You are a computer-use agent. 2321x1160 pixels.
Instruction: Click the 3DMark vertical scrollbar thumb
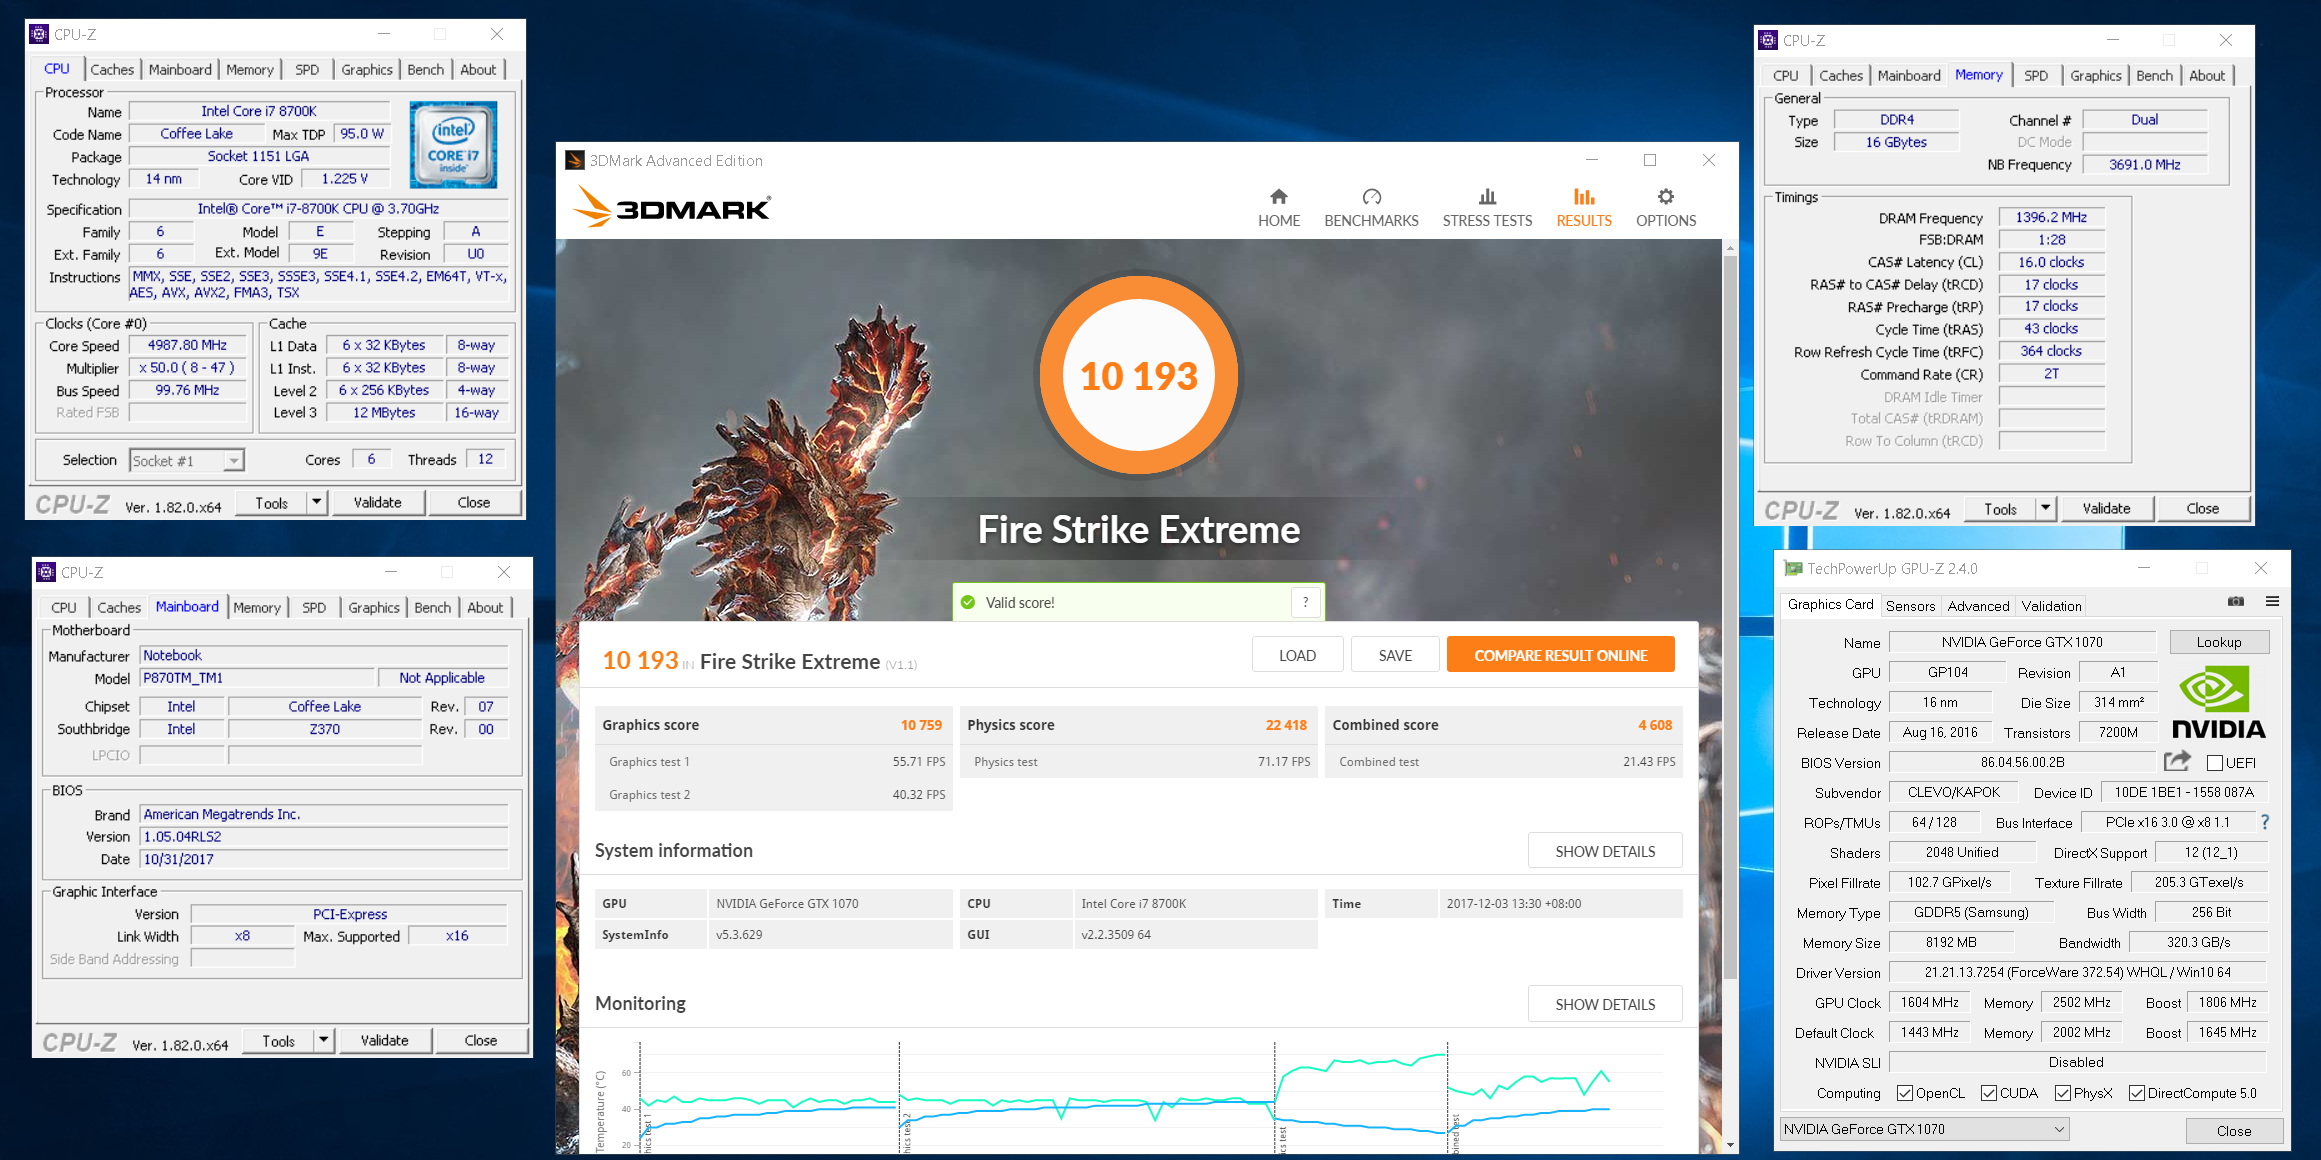pyautogui.click(x=1730, y=617)
